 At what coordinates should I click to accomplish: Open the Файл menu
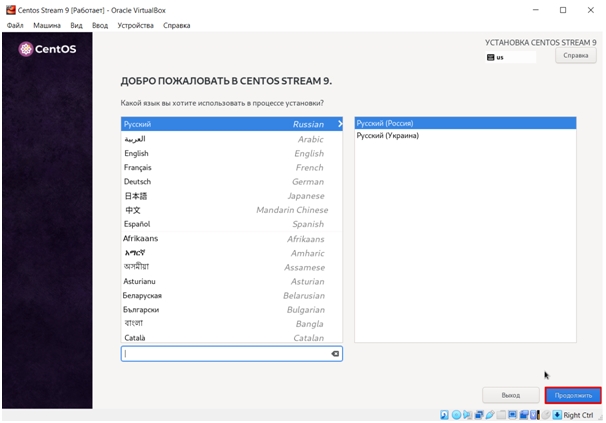coord(15,24)
